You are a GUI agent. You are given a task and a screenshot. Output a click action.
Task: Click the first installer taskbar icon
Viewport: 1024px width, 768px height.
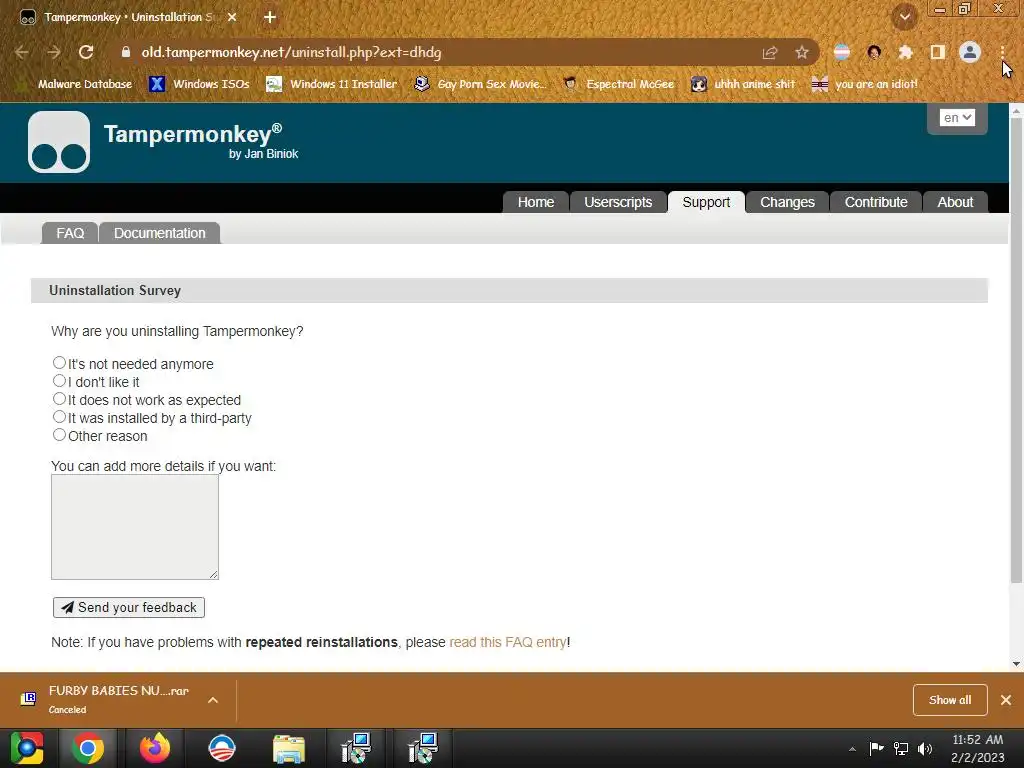click(x=356, y=748)
